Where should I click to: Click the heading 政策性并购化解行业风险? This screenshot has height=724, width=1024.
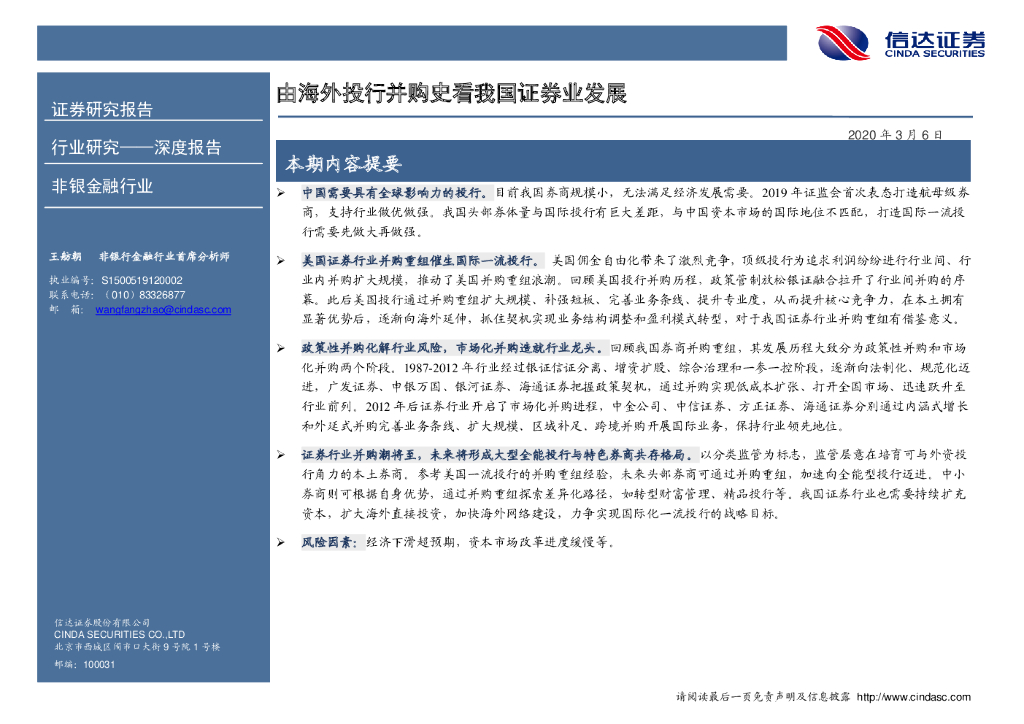[x=374, y=348]
